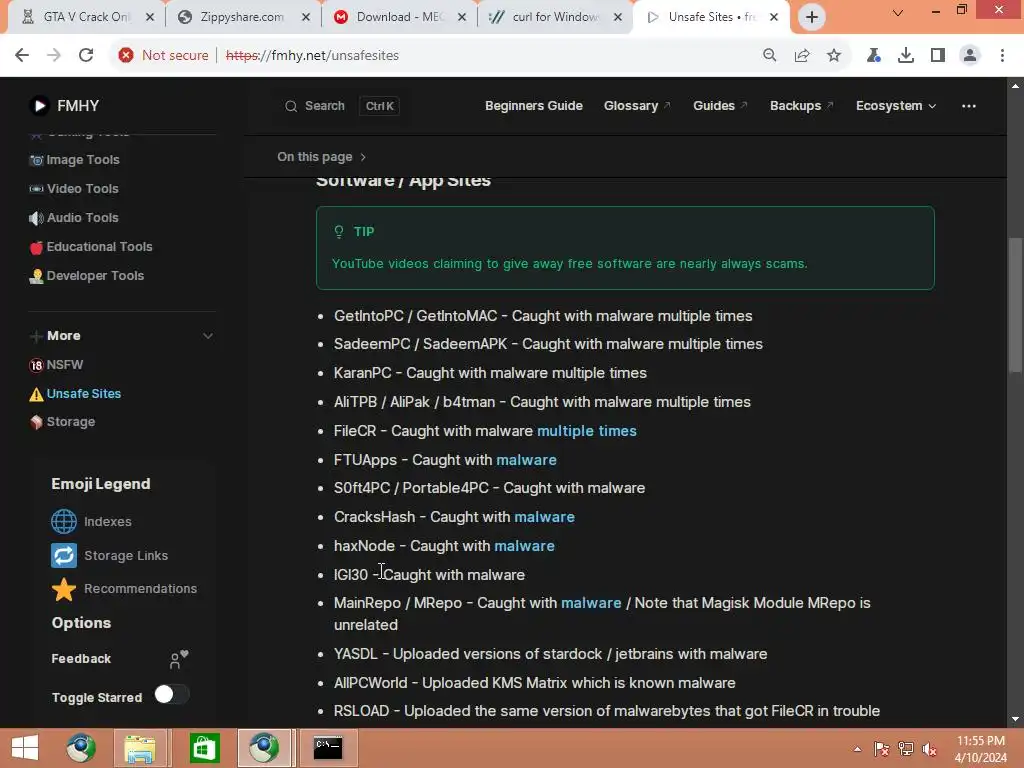The width and height of the screenshot is (1024, 768).
Task: Switch to GTA V Crack tab
Action: click(86, 17)
